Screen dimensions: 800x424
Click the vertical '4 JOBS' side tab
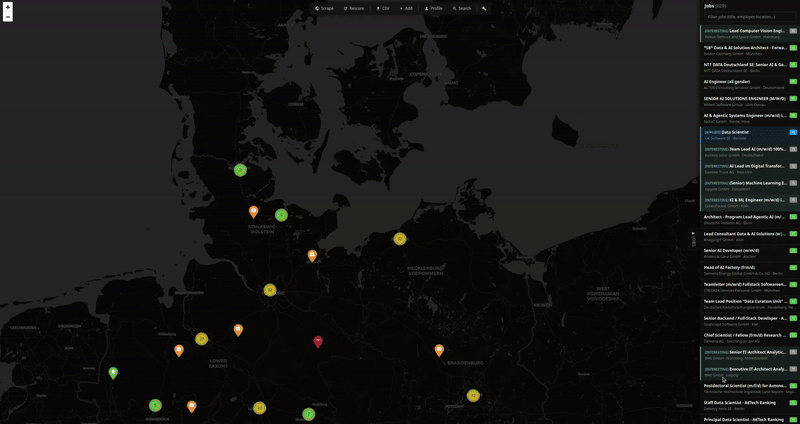(693, 239)
